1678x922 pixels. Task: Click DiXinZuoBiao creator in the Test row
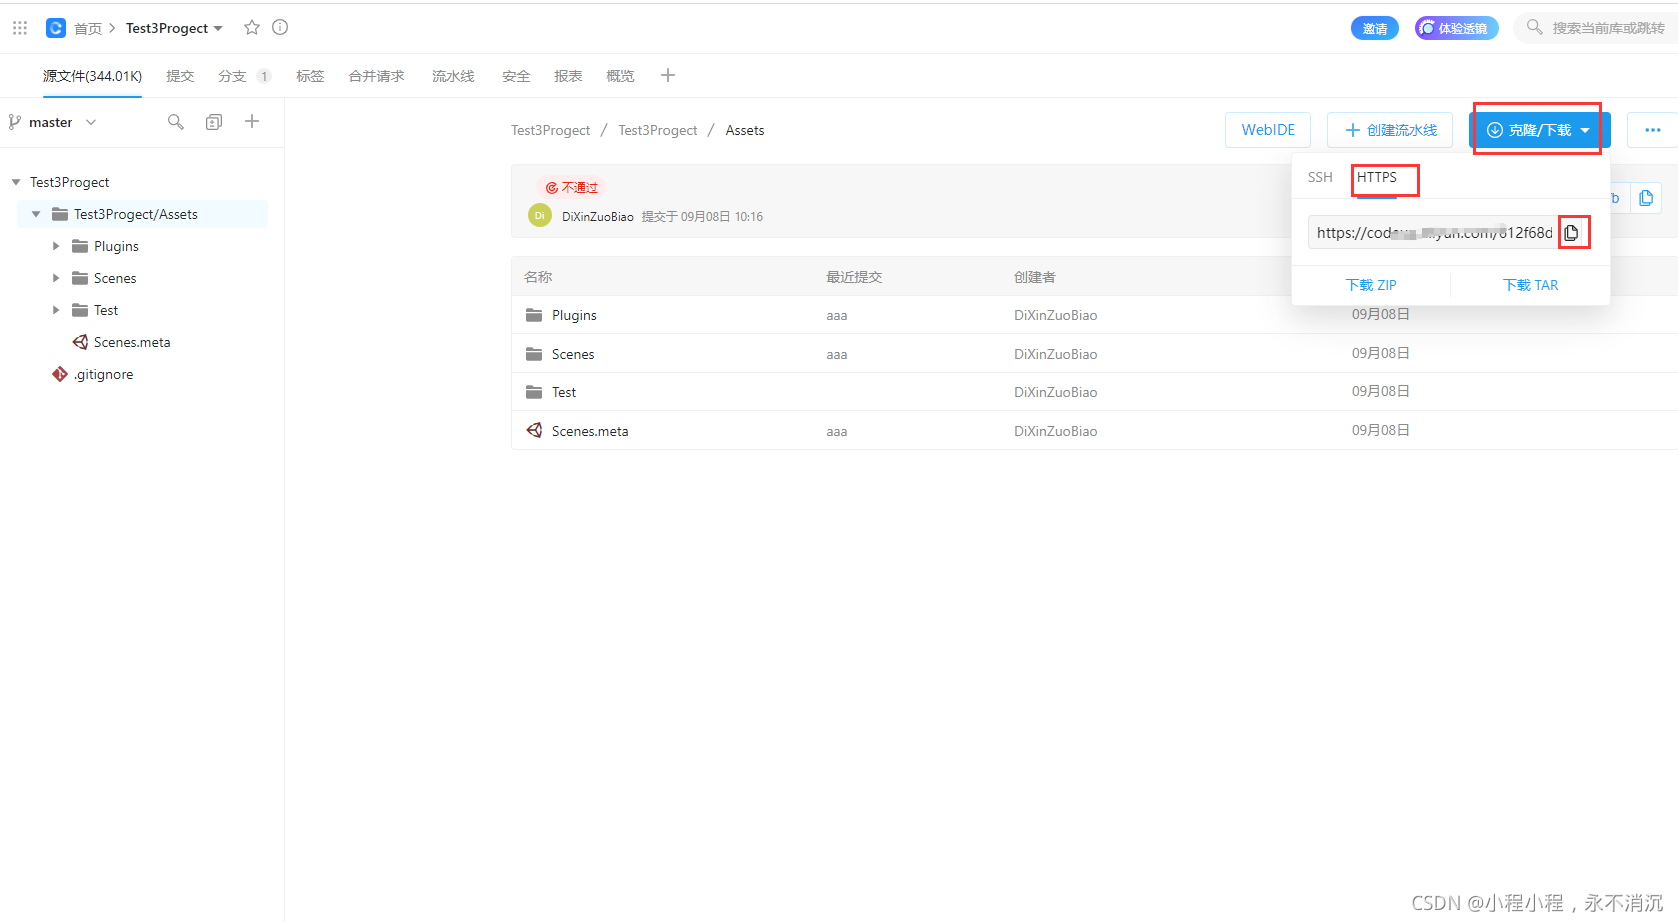[1055, 392]
